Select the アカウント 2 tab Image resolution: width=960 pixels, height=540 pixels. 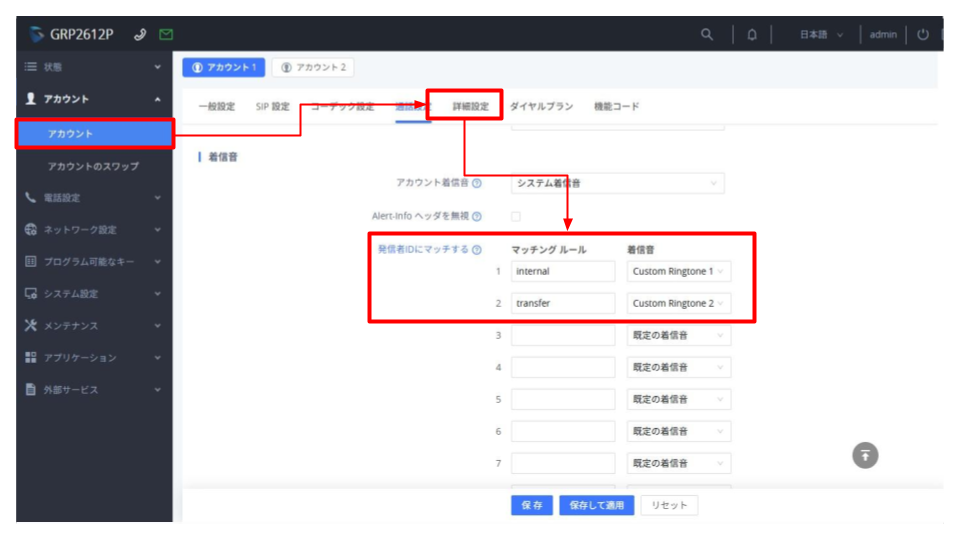coord(313,67)
